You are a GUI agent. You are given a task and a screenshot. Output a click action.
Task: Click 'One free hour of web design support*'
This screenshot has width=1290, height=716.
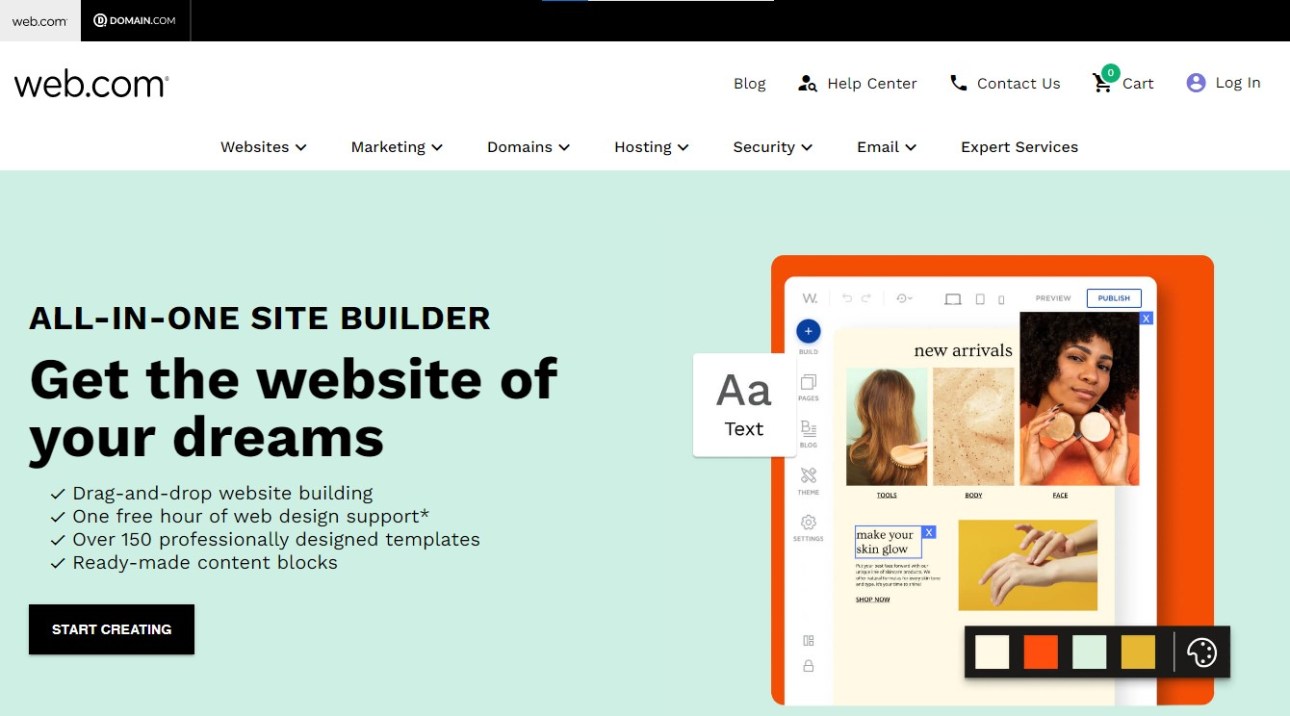click(x=251, y=516)
